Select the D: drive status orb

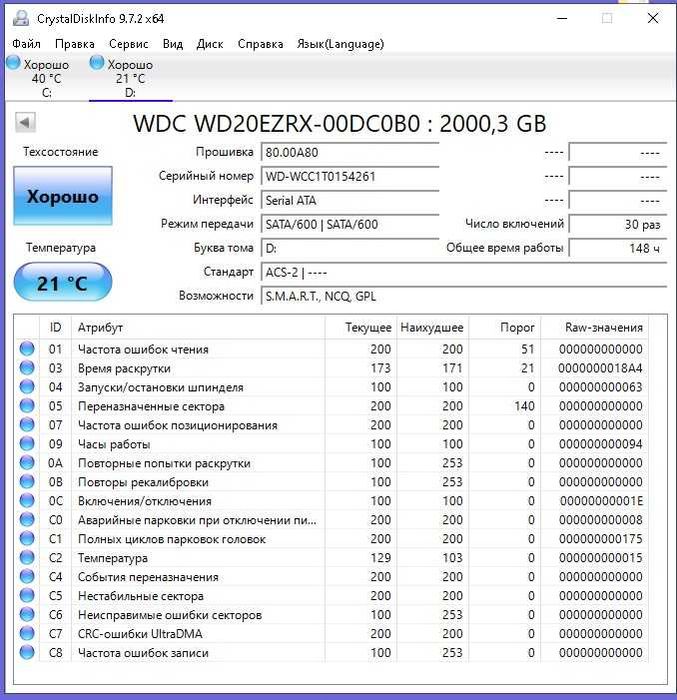coord(97,63)
